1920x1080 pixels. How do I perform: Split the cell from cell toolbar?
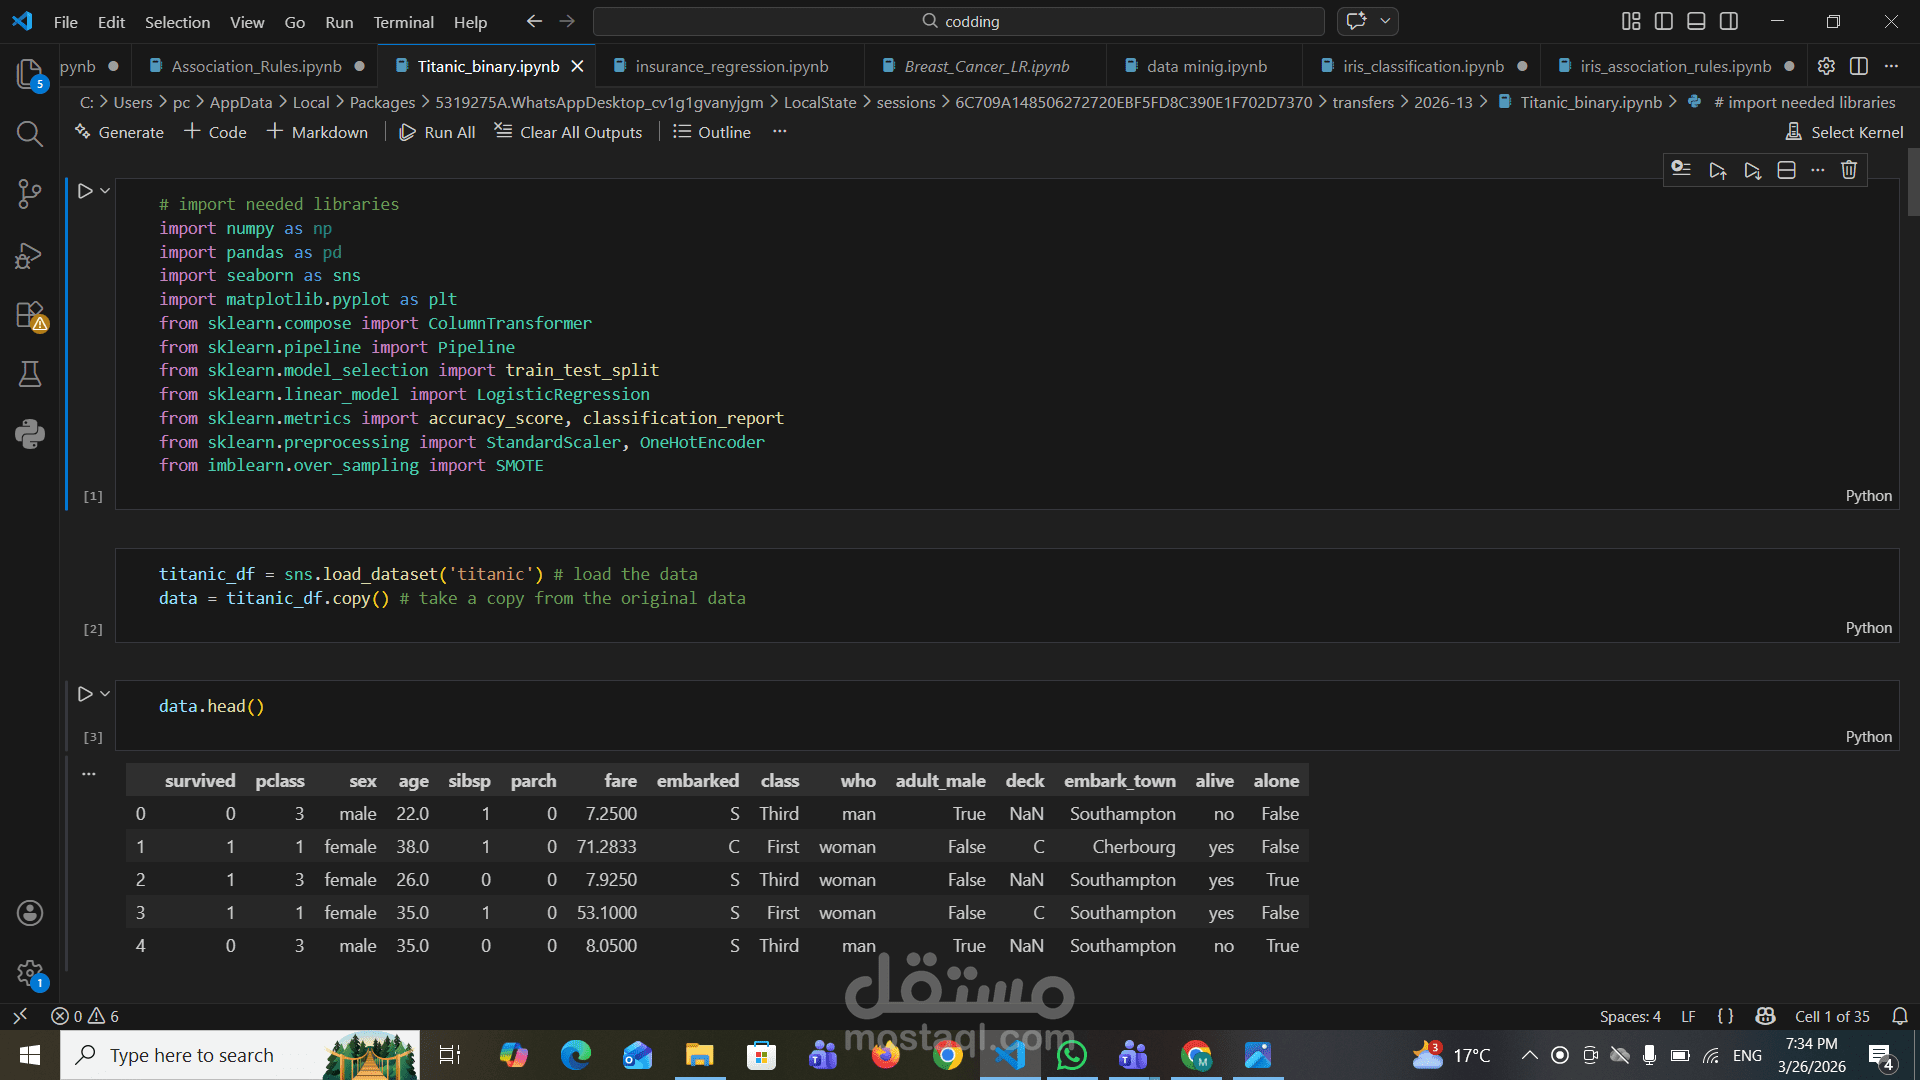[1786, 170]
